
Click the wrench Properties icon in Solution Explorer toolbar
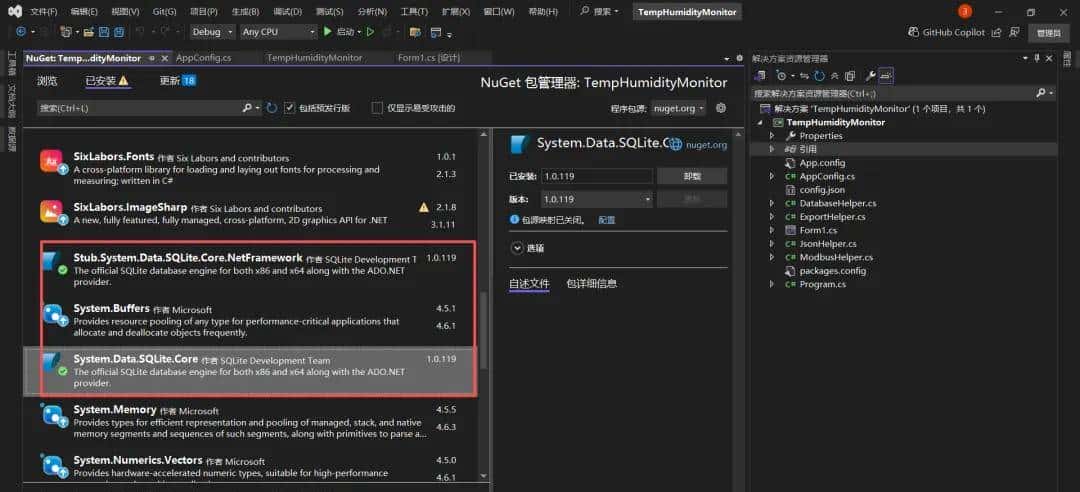click(870, 76)
